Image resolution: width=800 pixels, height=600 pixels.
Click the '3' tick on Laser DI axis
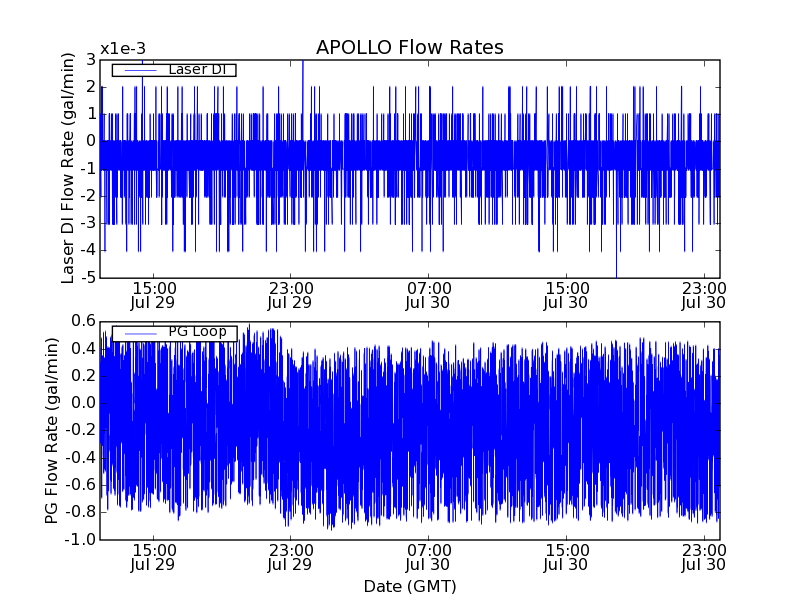91,60
